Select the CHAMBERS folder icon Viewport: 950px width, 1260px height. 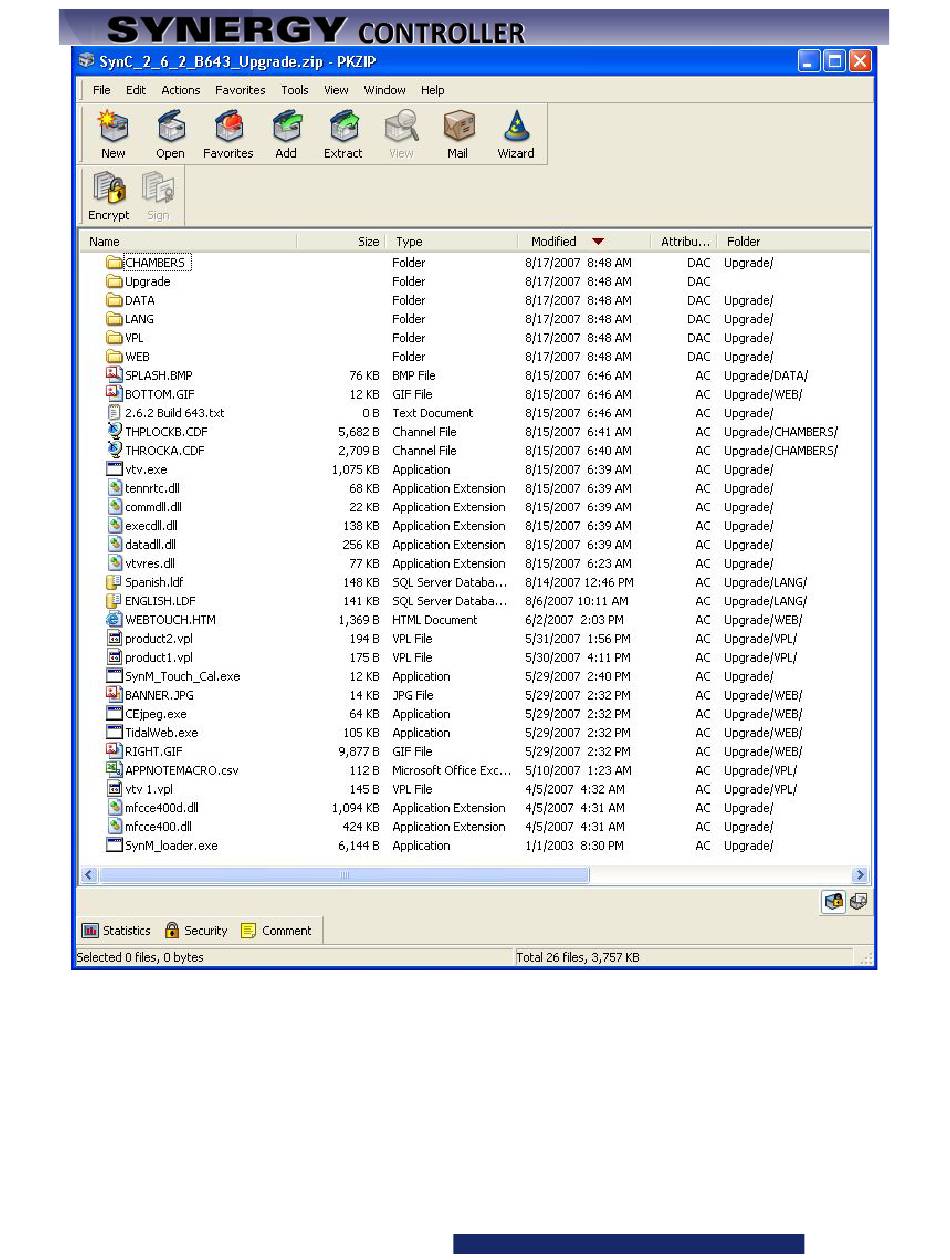point(114,263)
